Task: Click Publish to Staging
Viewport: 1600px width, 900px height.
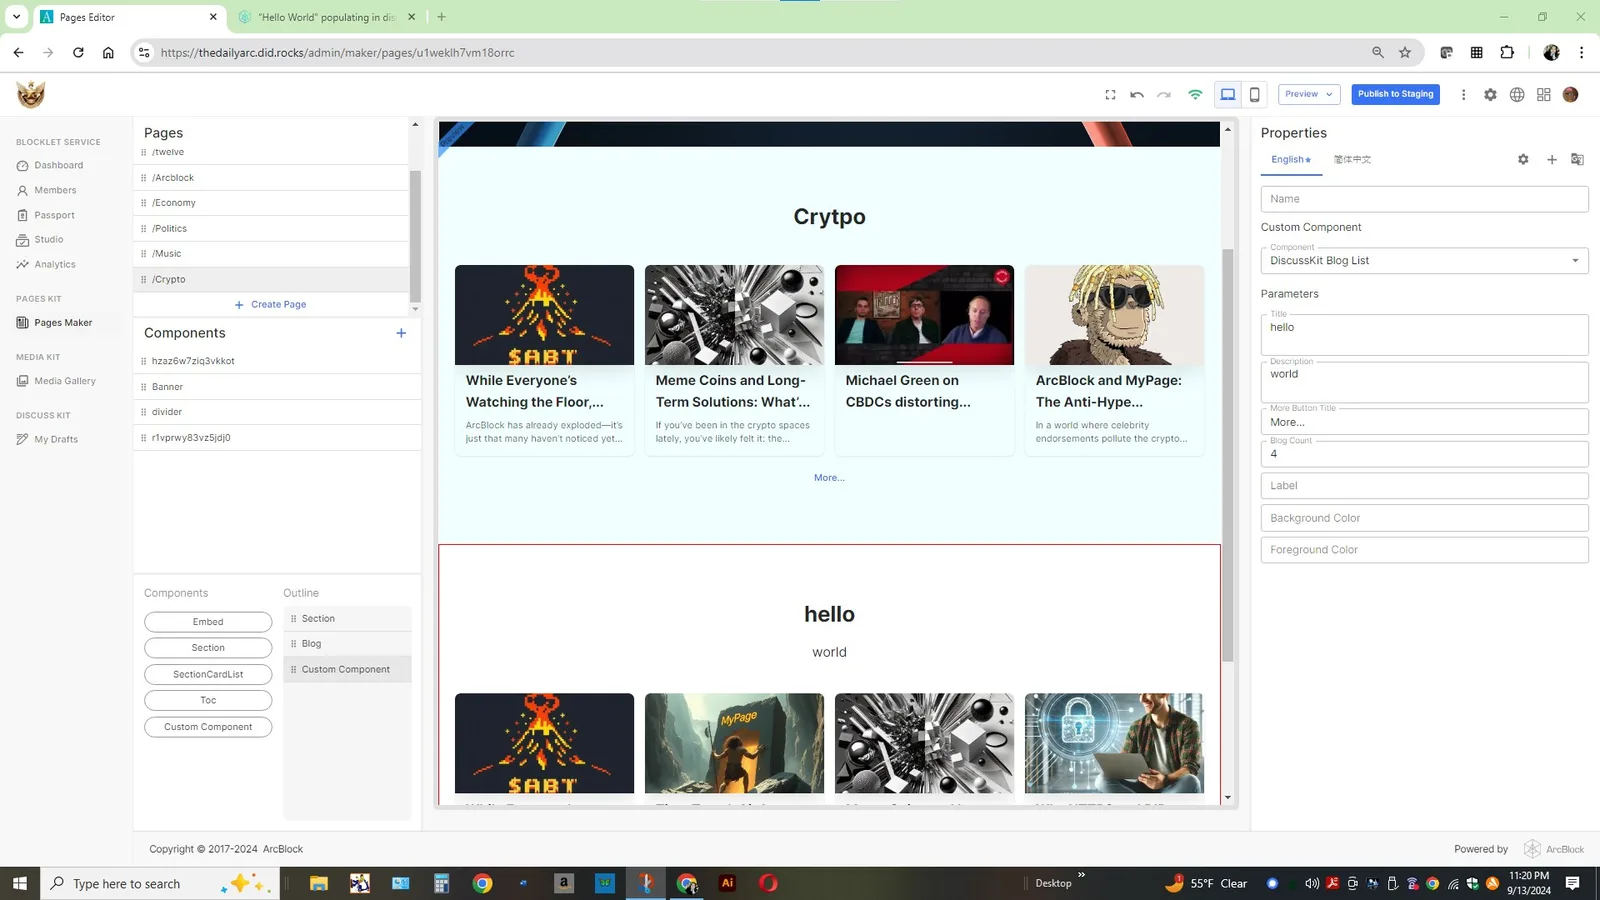Action: [x=1396, y=94]
